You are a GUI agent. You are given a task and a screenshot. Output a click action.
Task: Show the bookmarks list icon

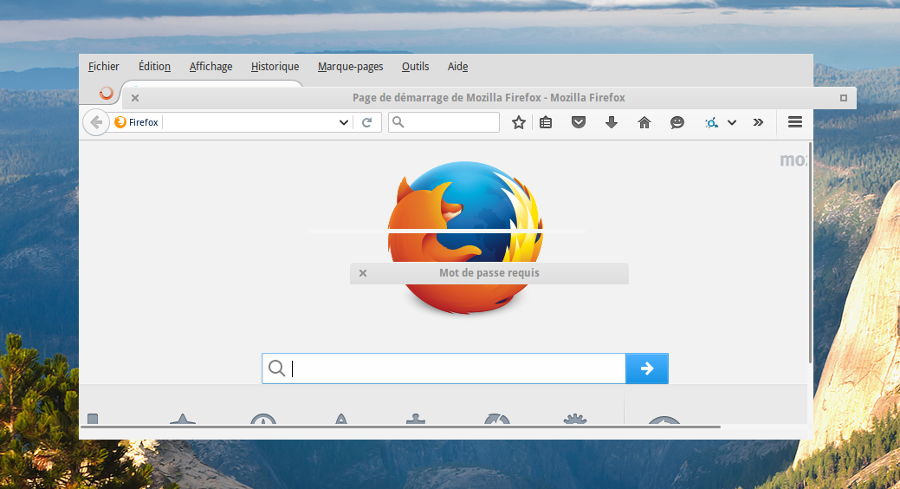pos(545,122)
